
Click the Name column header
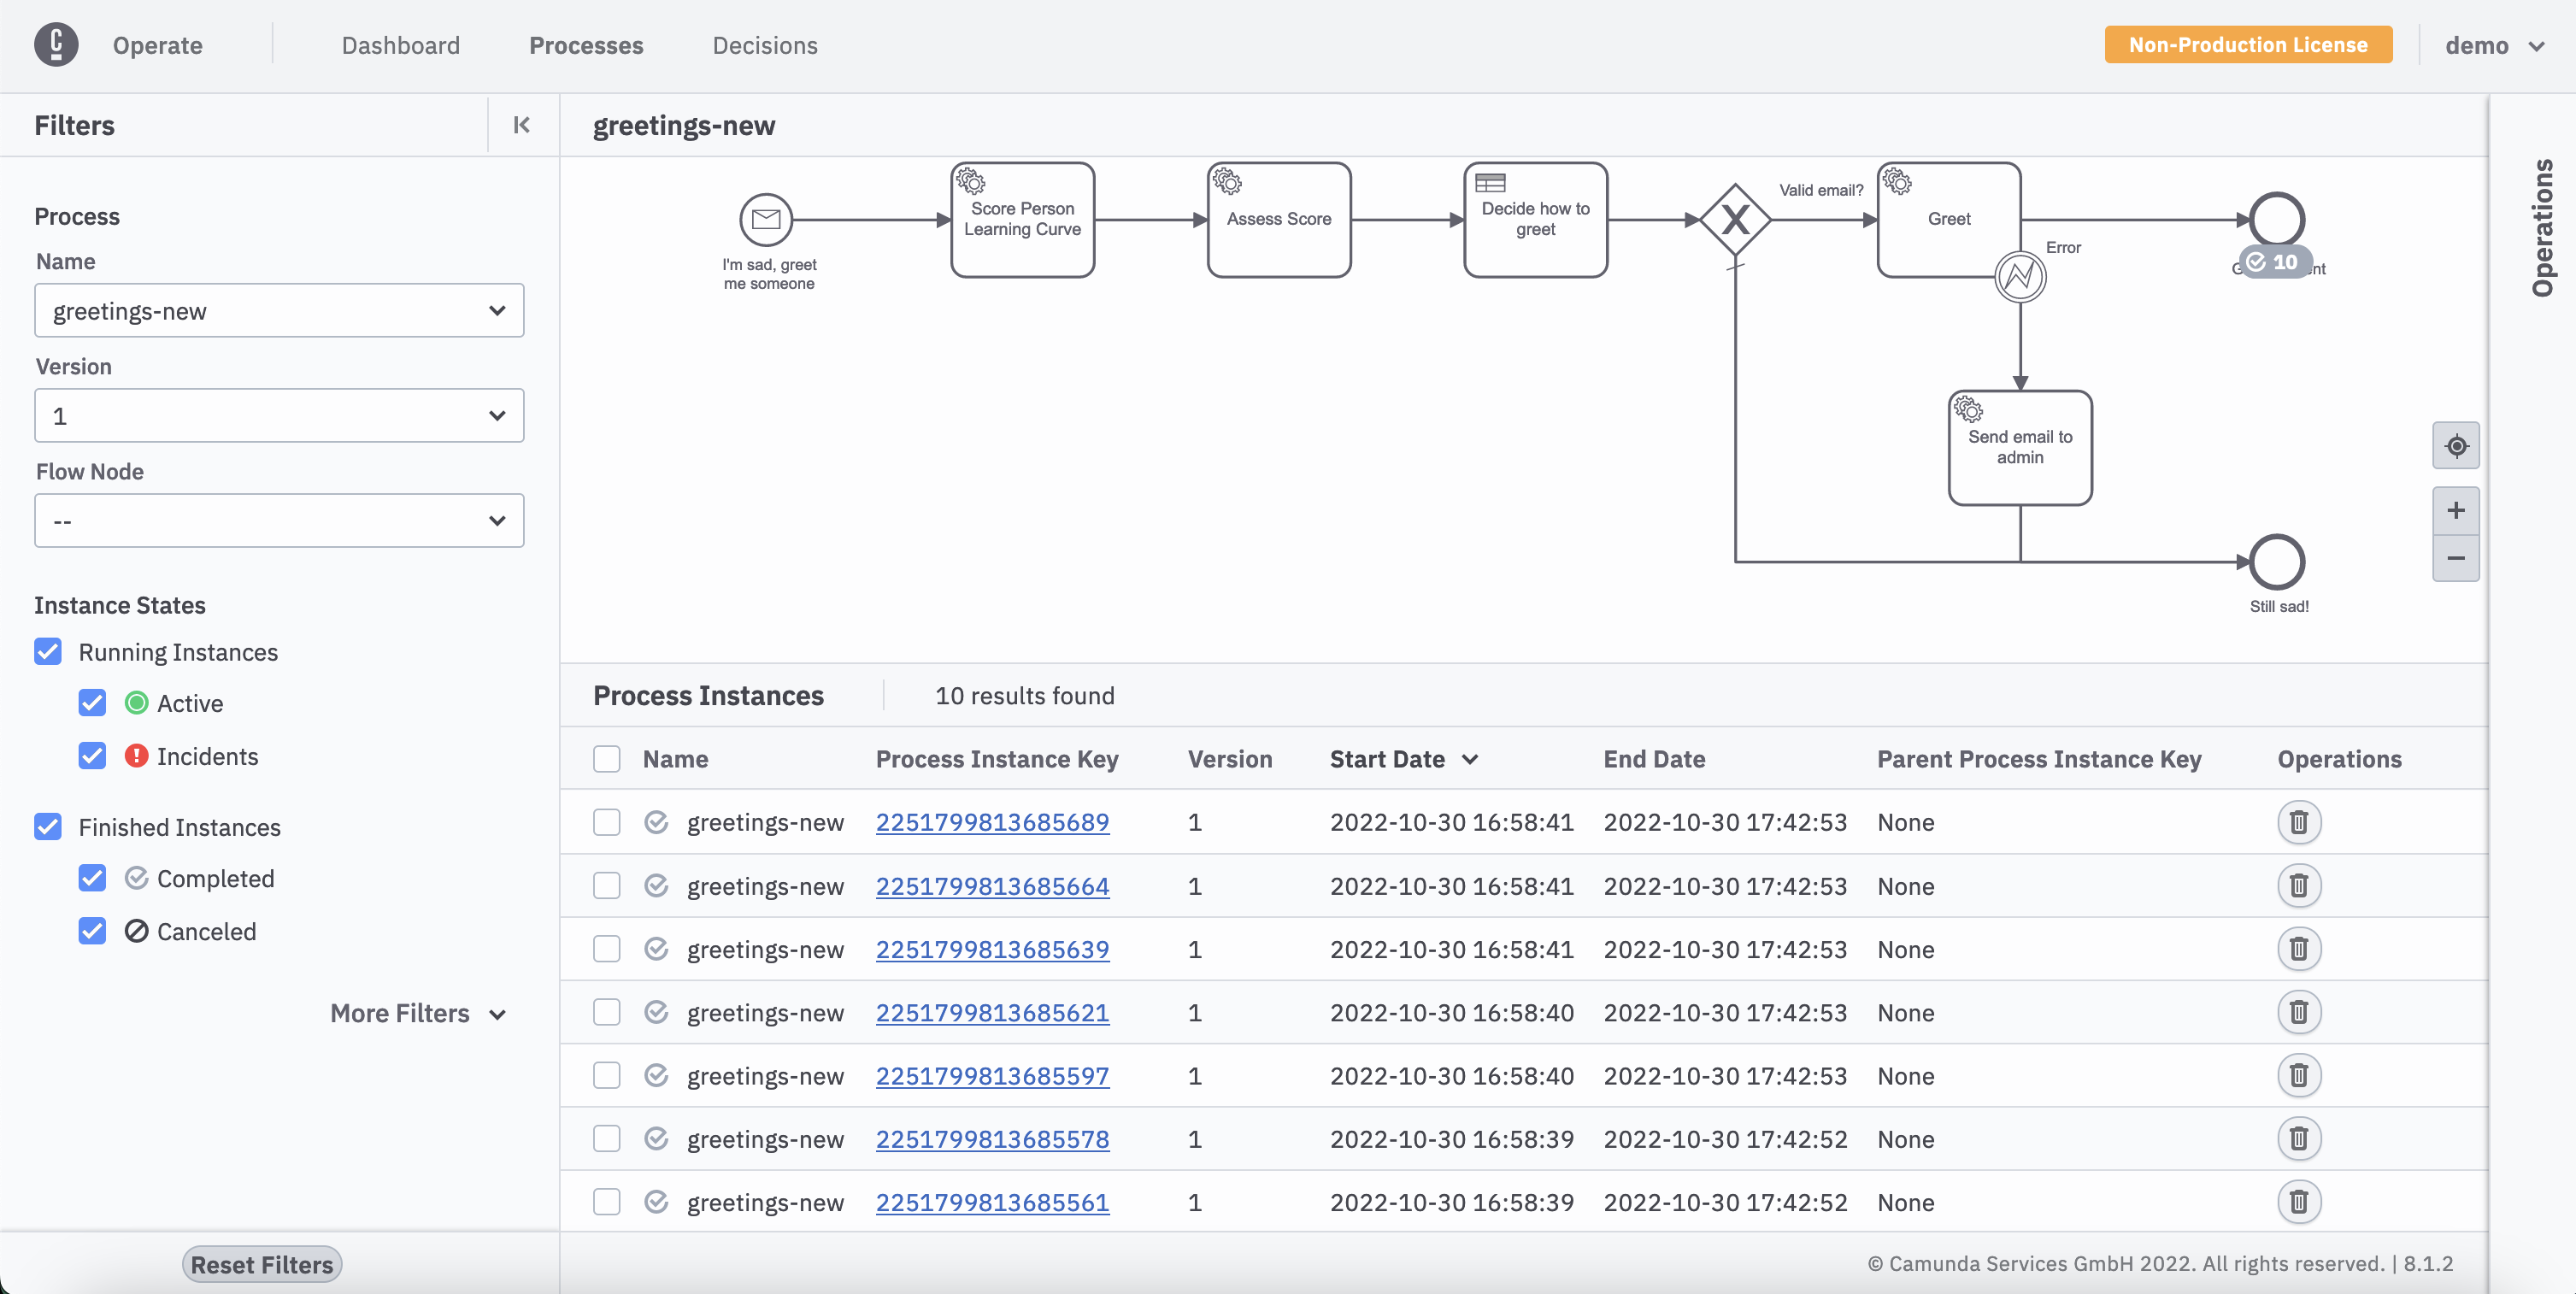click(676, 759)
